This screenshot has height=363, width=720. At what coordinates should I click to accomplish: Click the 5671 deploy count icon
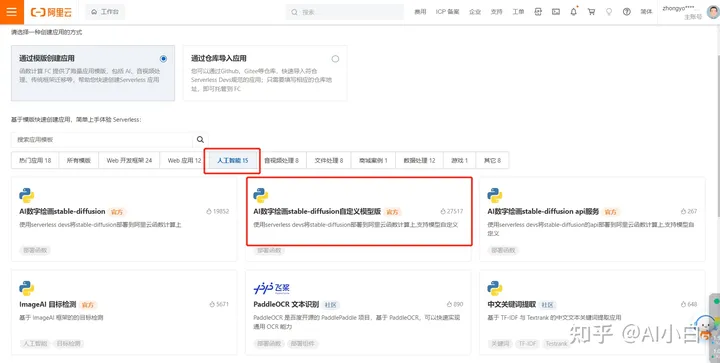coord(212,304)
